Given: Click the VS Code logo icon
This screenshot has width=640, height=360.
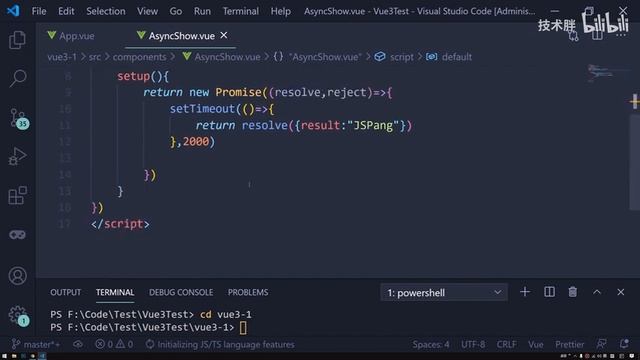Looking at the screenshot, I should [13, 11].
